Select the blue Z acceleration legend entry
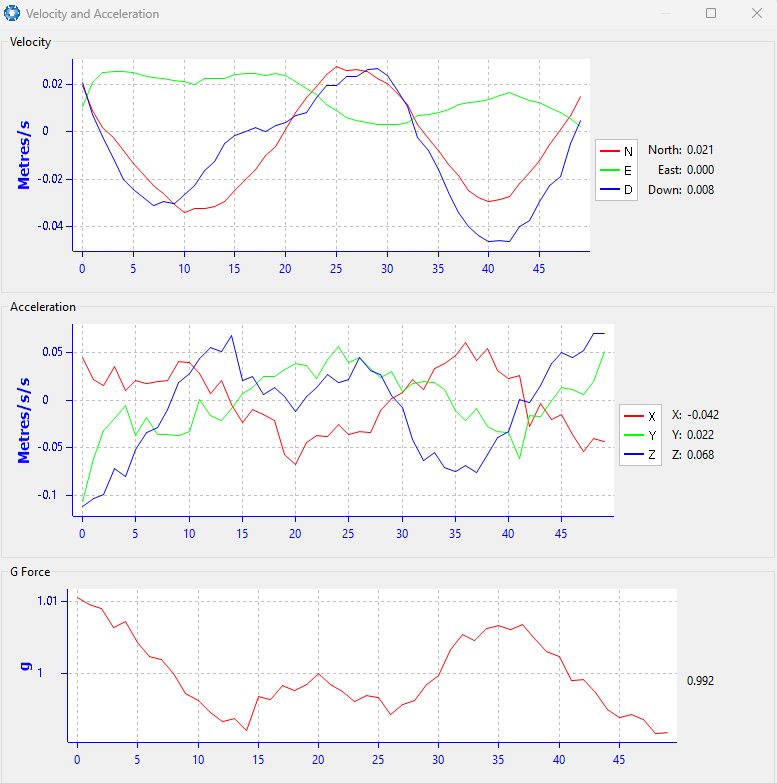The height and width of the screenshot is (783, 777). pos(640,455)
